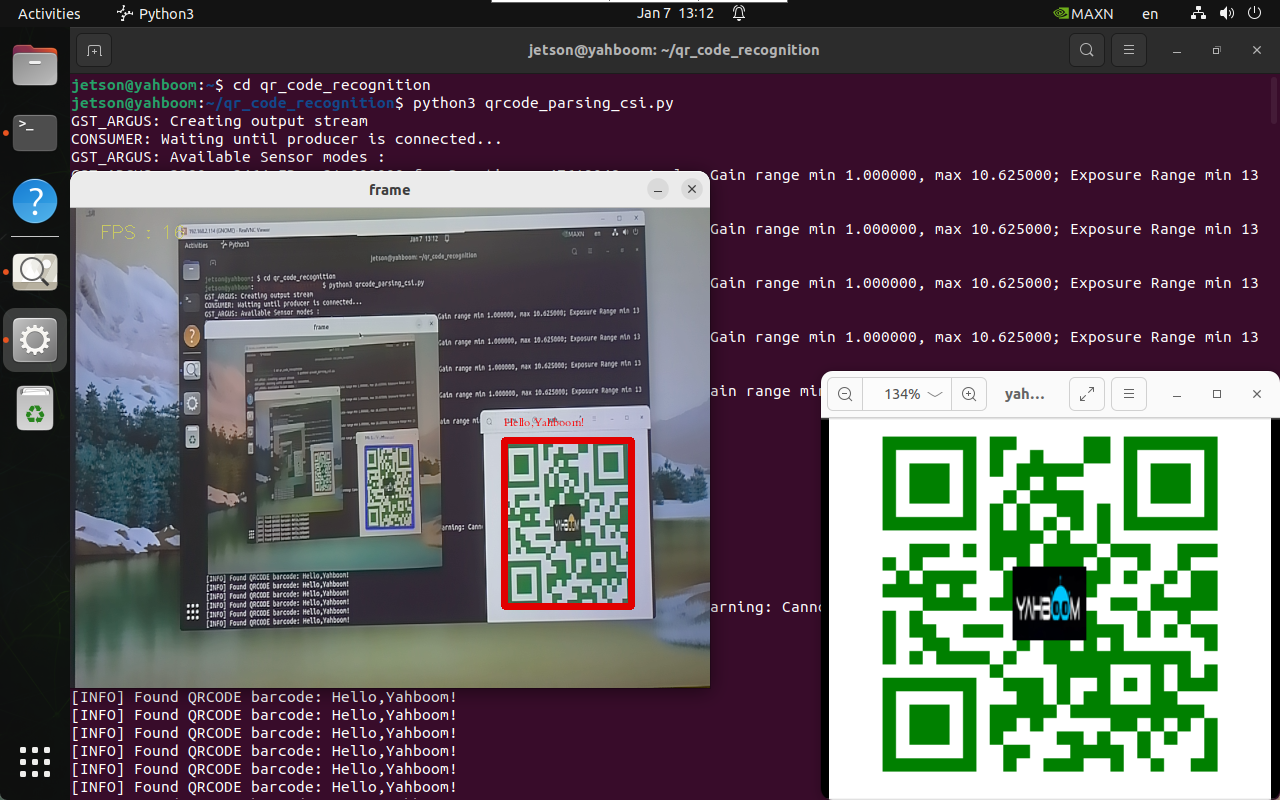Click the terminal title 'jetson@yahboom: ~/qr_code_recognition'
This screenshot has height=800, width=1280.
(674, 50)
